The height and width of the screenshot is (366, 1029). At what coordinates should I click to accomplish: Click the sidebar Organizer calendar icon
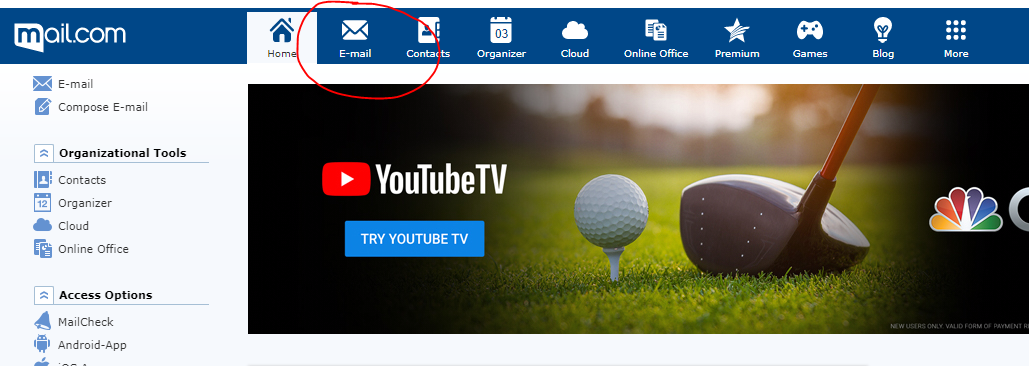coord(43,202)
